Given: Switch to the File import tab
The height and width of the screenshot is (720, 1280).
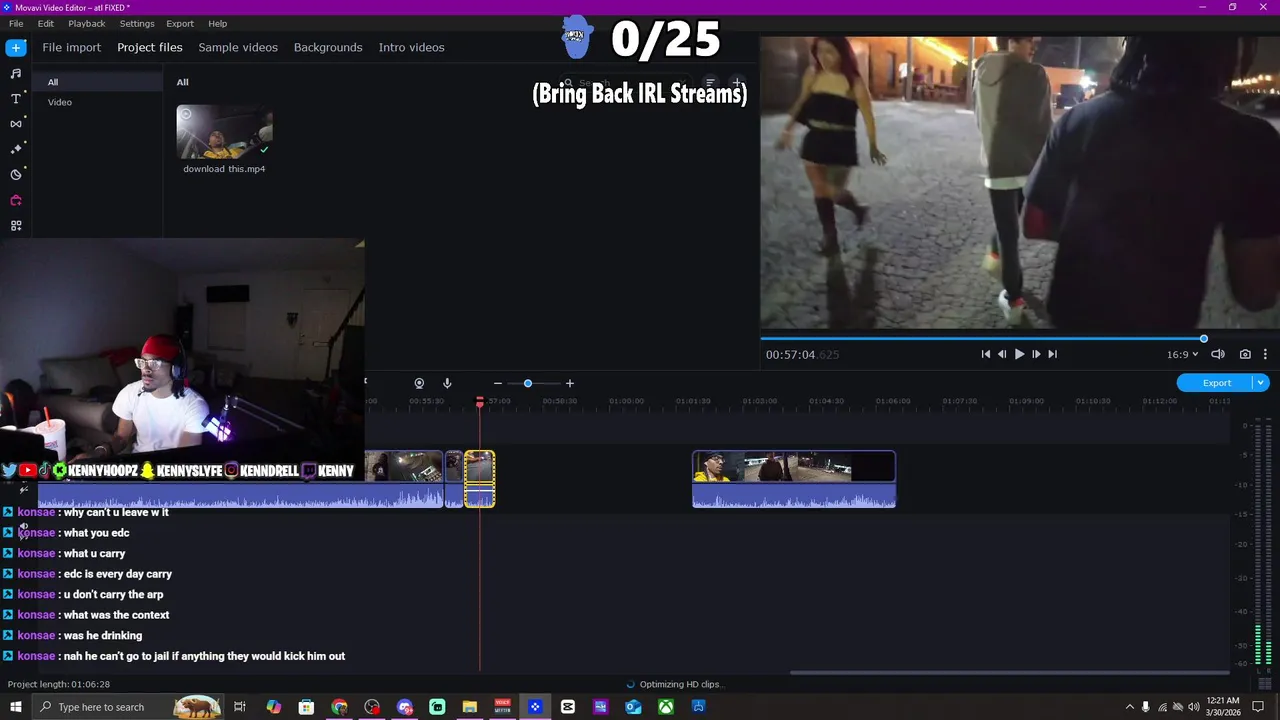Looking at the screenshot, I should pos(71,47).
